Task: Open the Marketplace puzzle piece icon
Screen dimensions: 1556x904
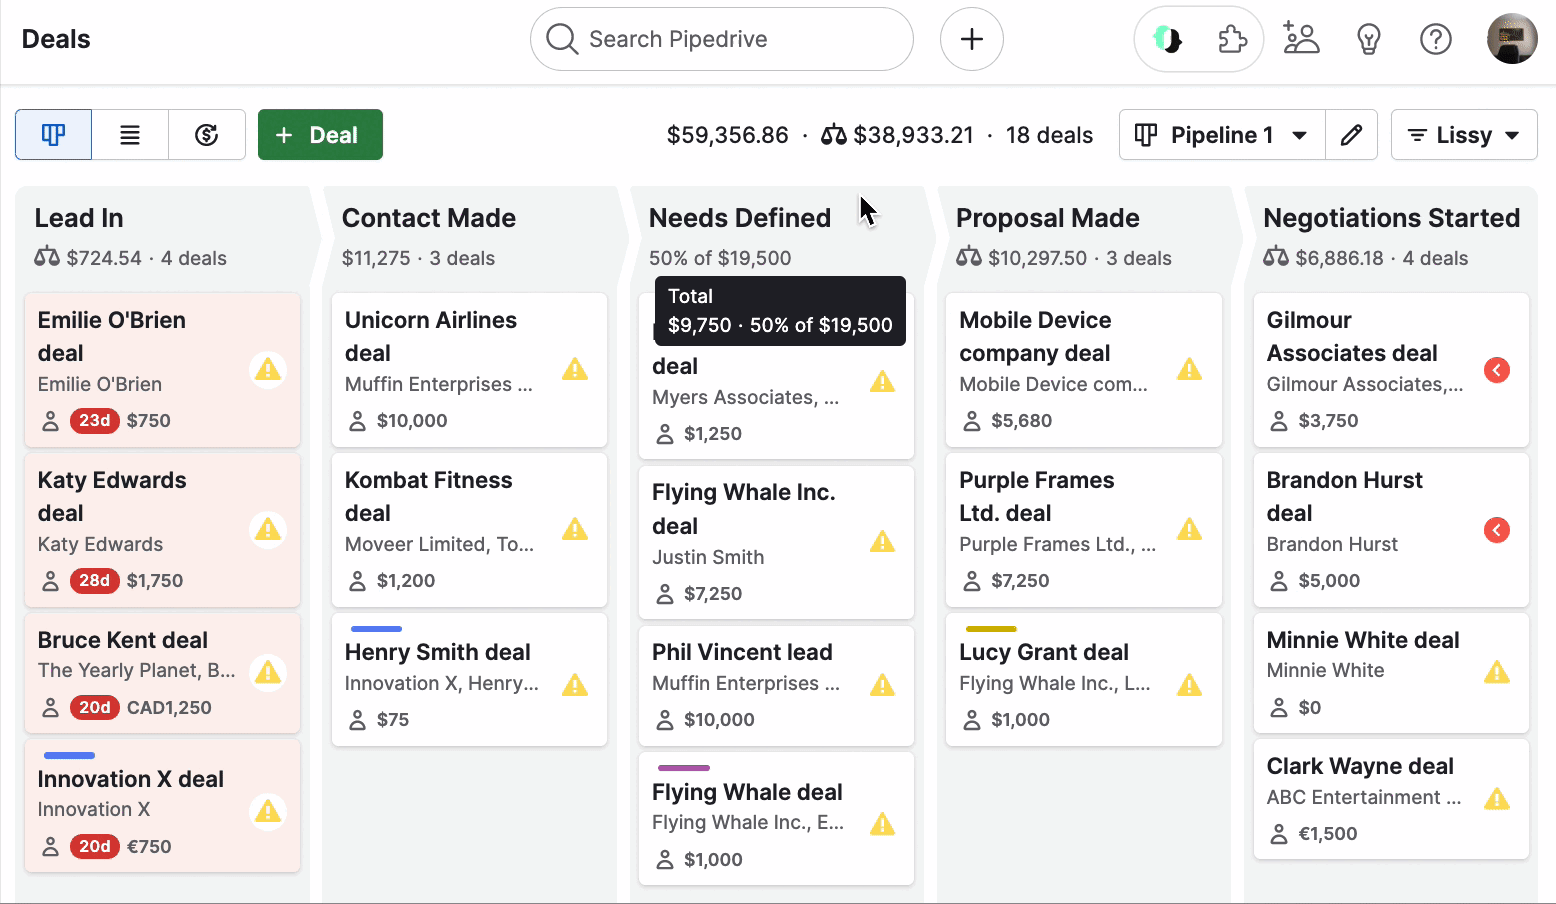Action: click(x=1233, y=38)
